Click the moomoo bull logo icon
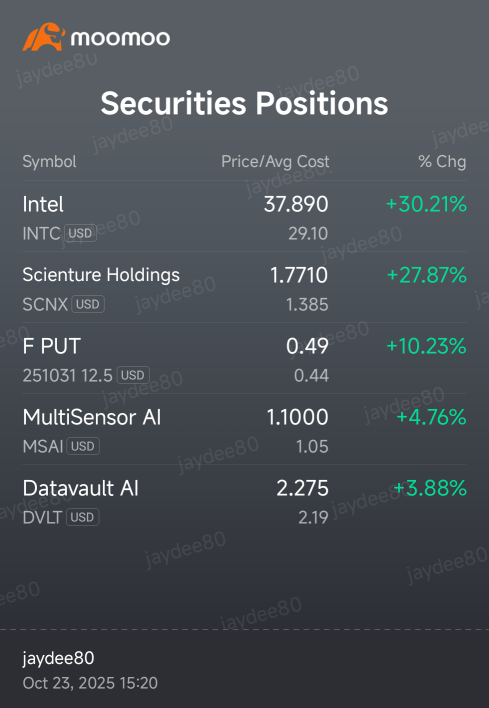Screen dimensions: 489x708 pos(44,37)
